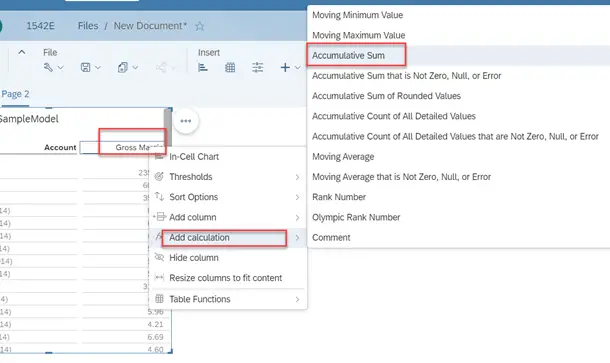
Task: Mark document as favorite with star icon
Action: point(200,26)
